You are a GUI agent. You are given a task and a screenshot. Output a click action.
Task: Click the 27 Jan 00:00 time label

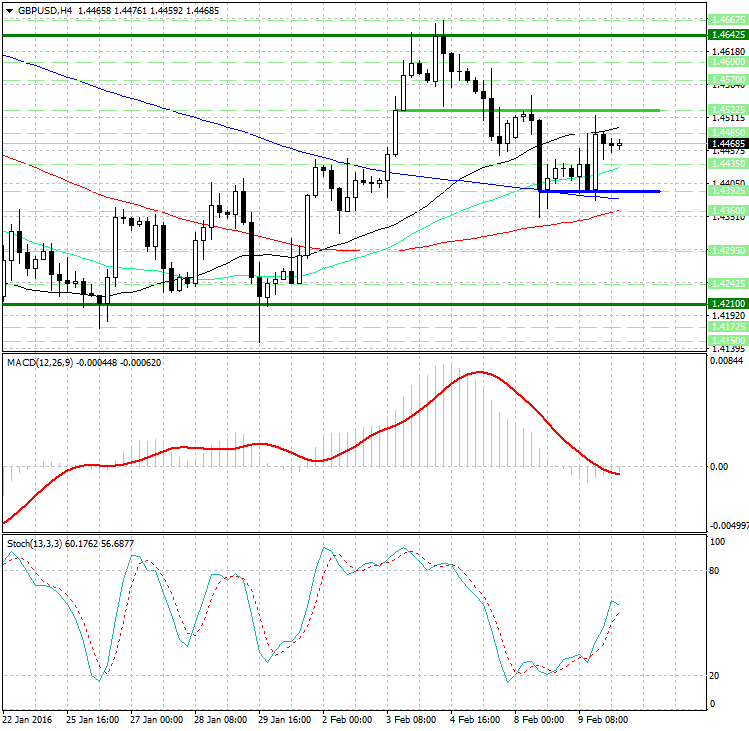click(156, 720)
